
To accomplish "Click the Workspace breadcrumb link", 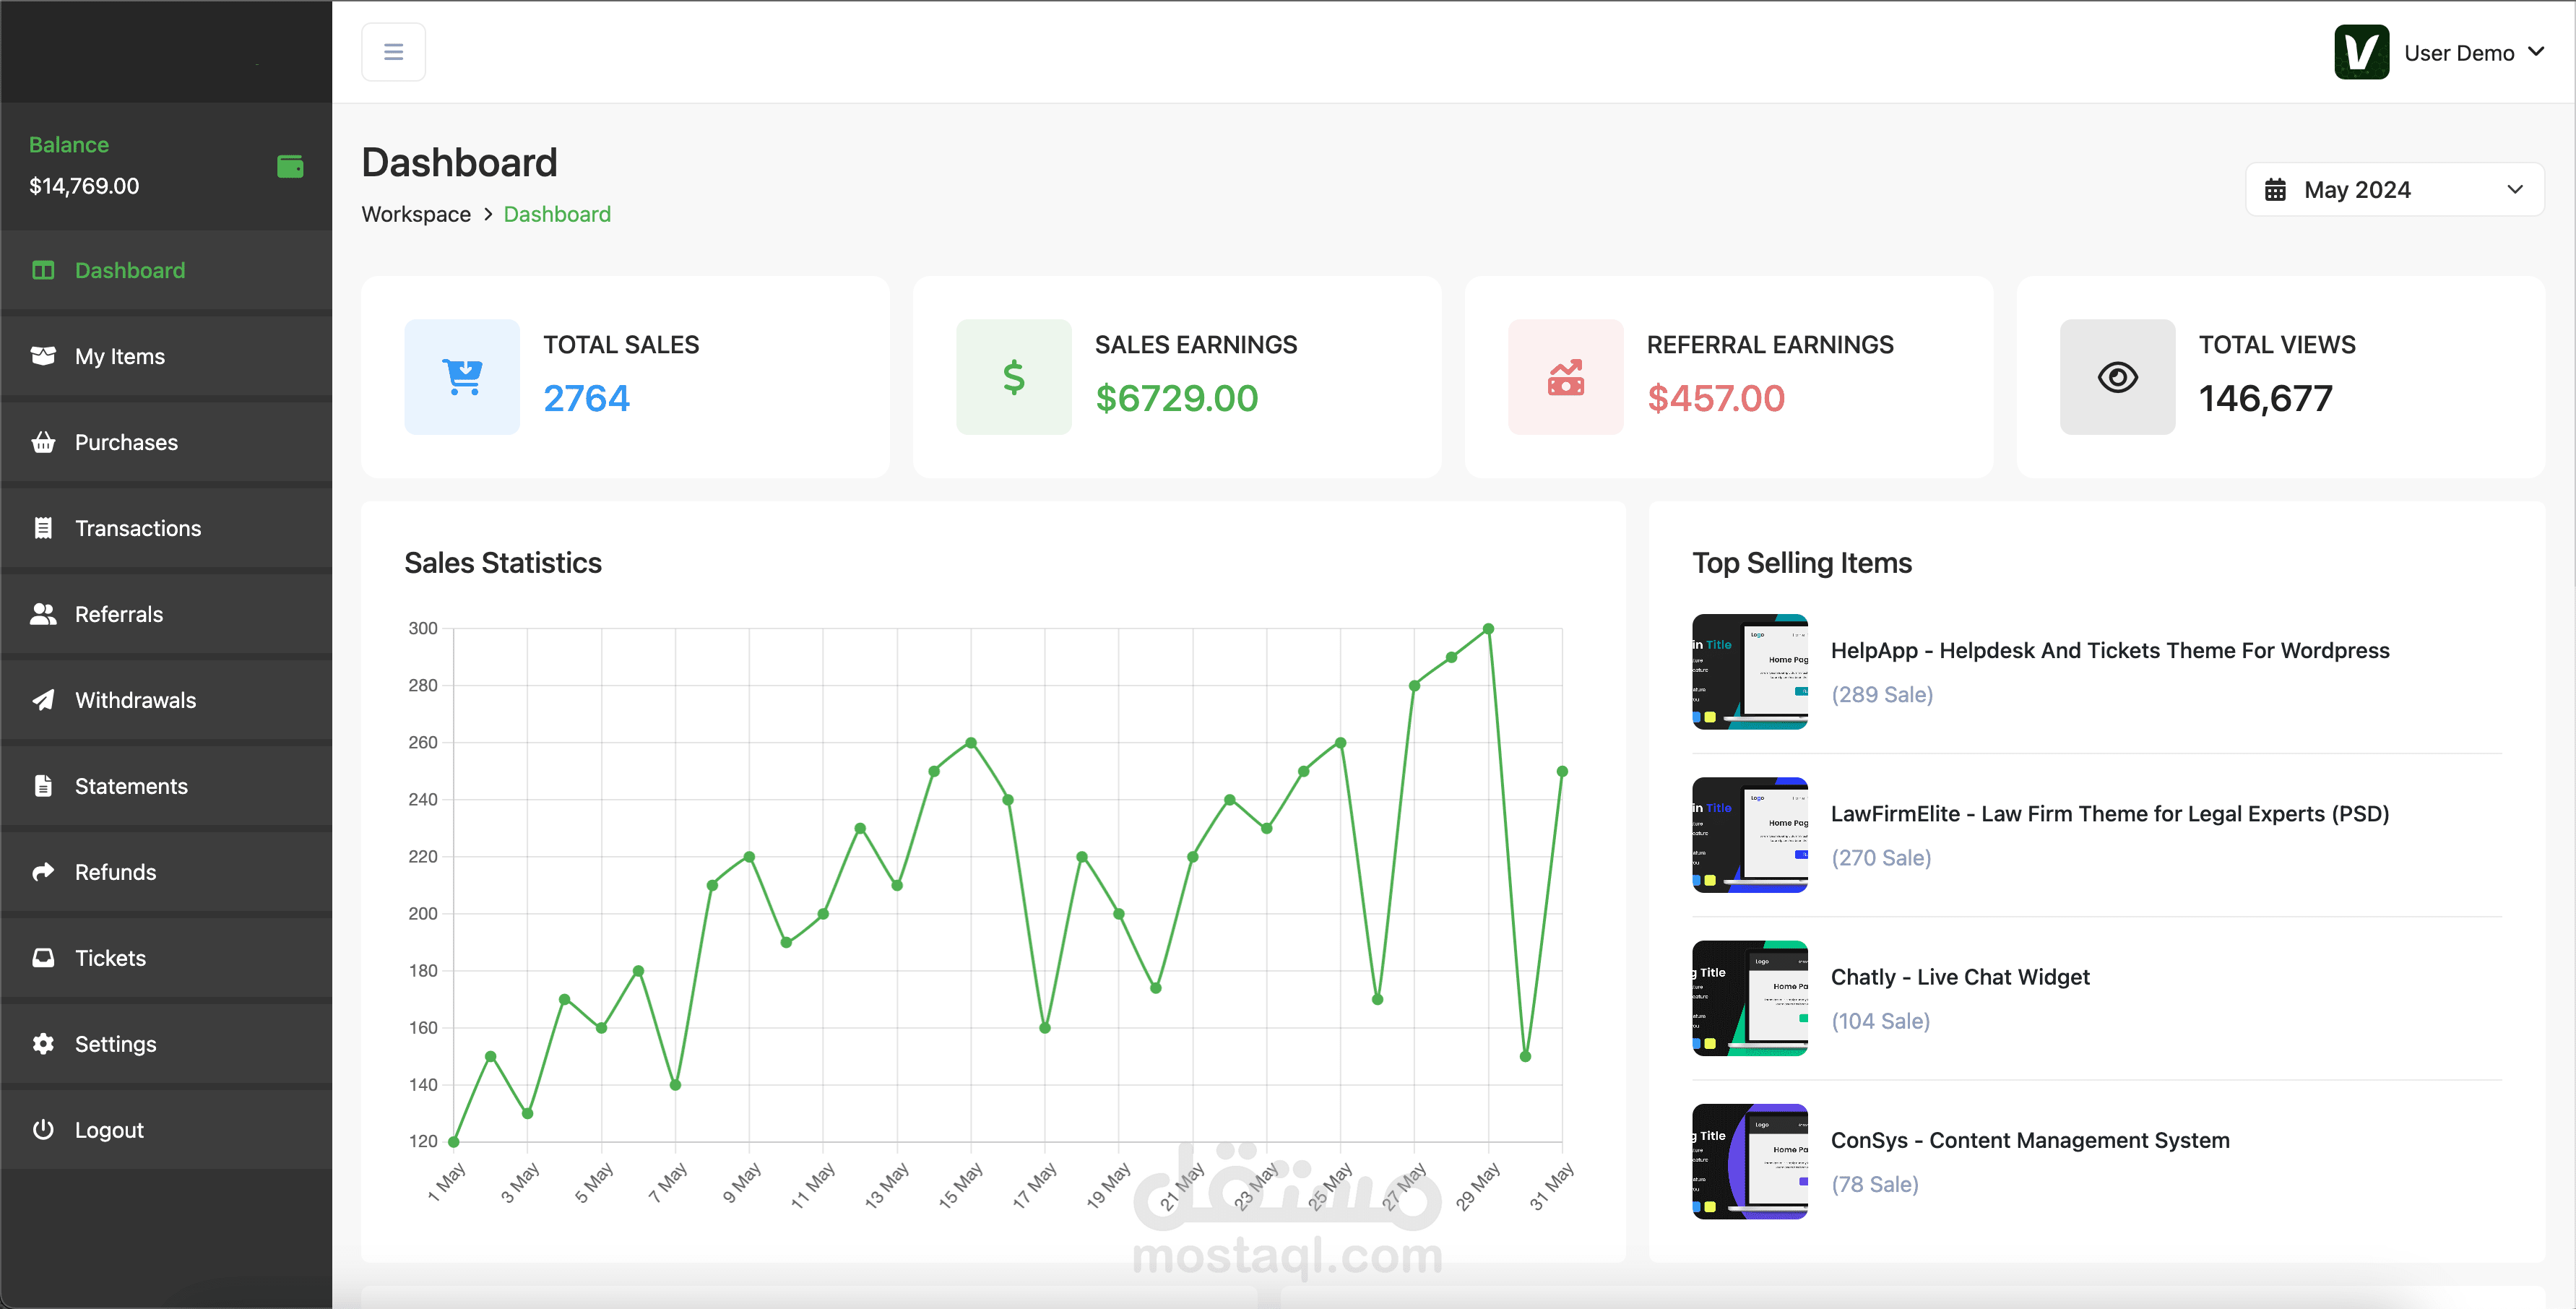I will (416, 214).
